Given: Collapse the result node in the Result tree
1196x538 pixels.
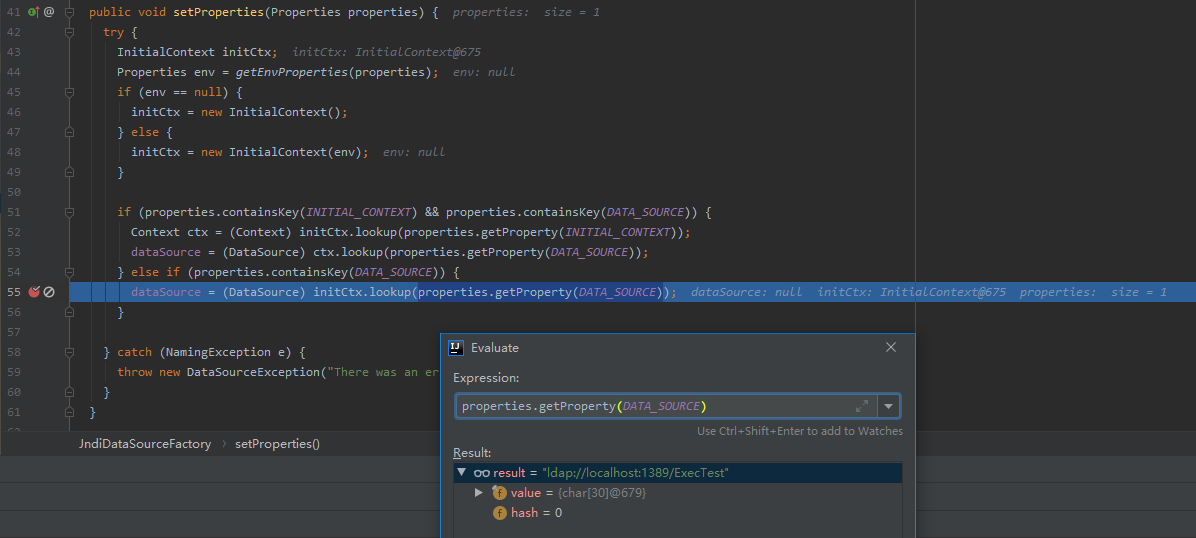Looking at the screenshot, I should (x=461, y=473).
